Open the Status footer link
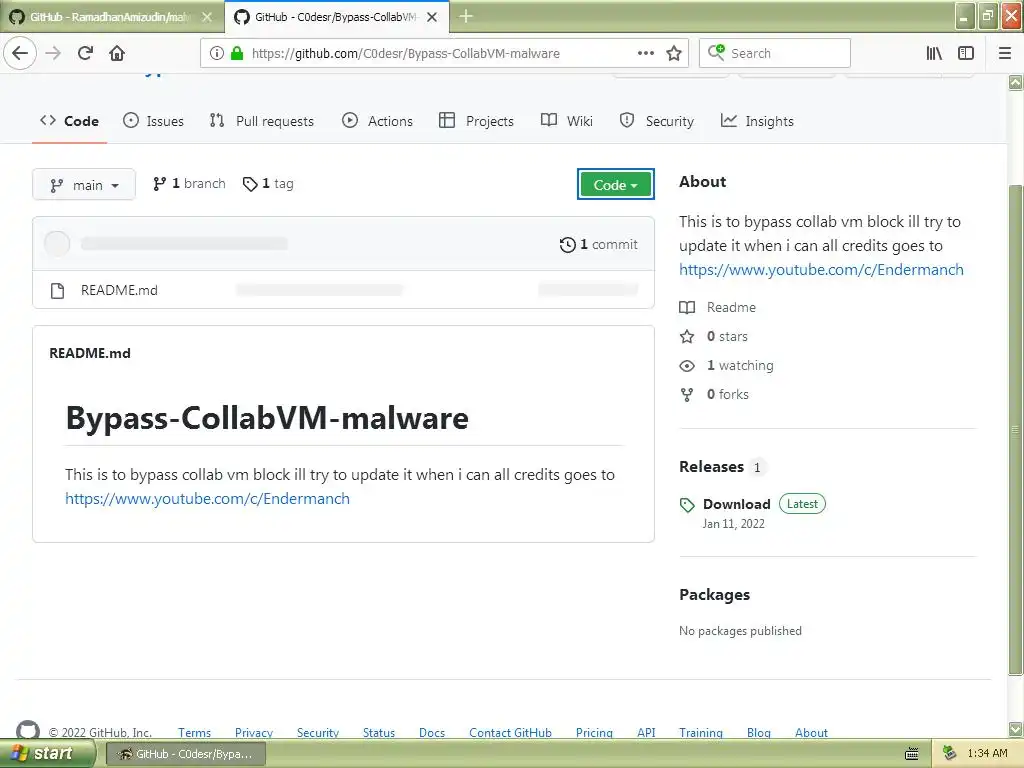The height and width of the screenshot is (768, 1024). (x=379, y=733)
